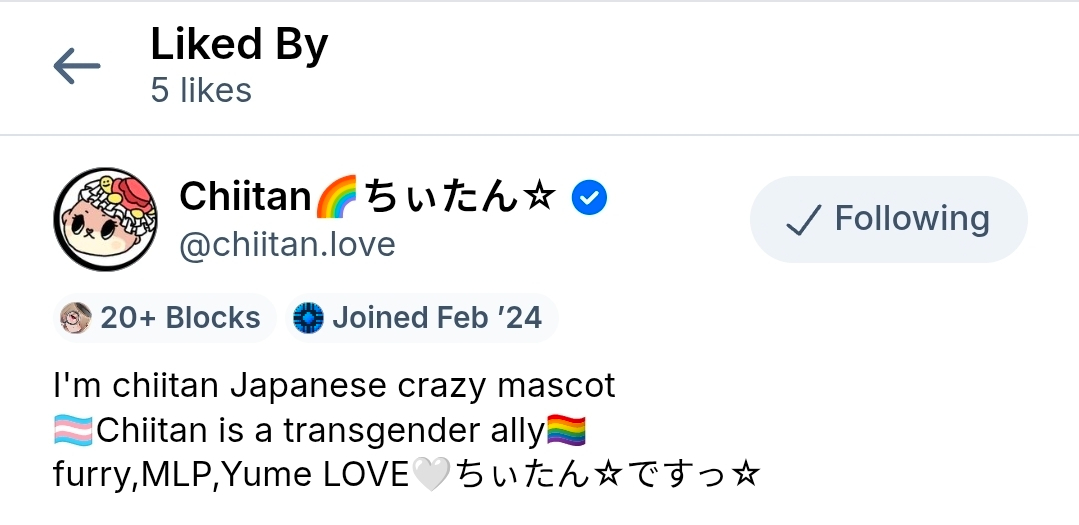The image size is (1079, 525).
Task: Click the 5 likes count text
Action: 201,91
